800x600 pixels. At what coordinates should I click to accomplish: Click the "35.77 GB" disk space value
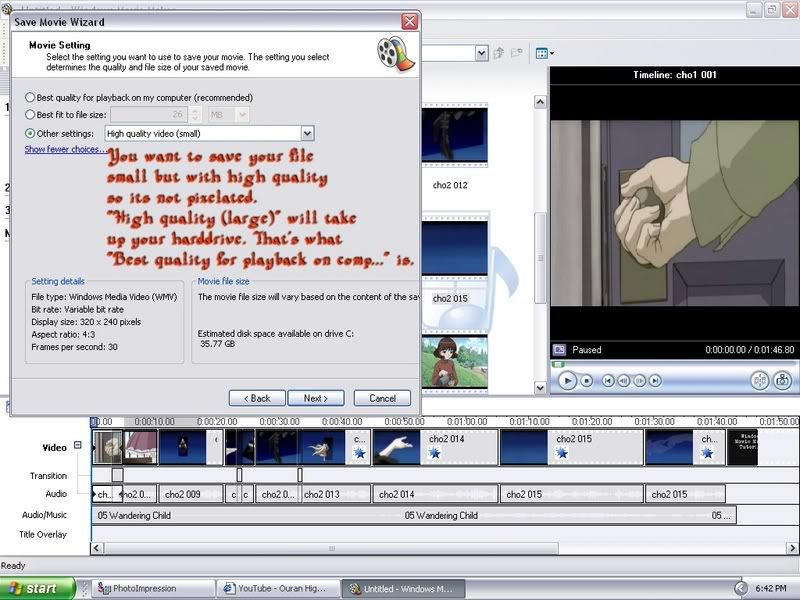coord(217,344)
